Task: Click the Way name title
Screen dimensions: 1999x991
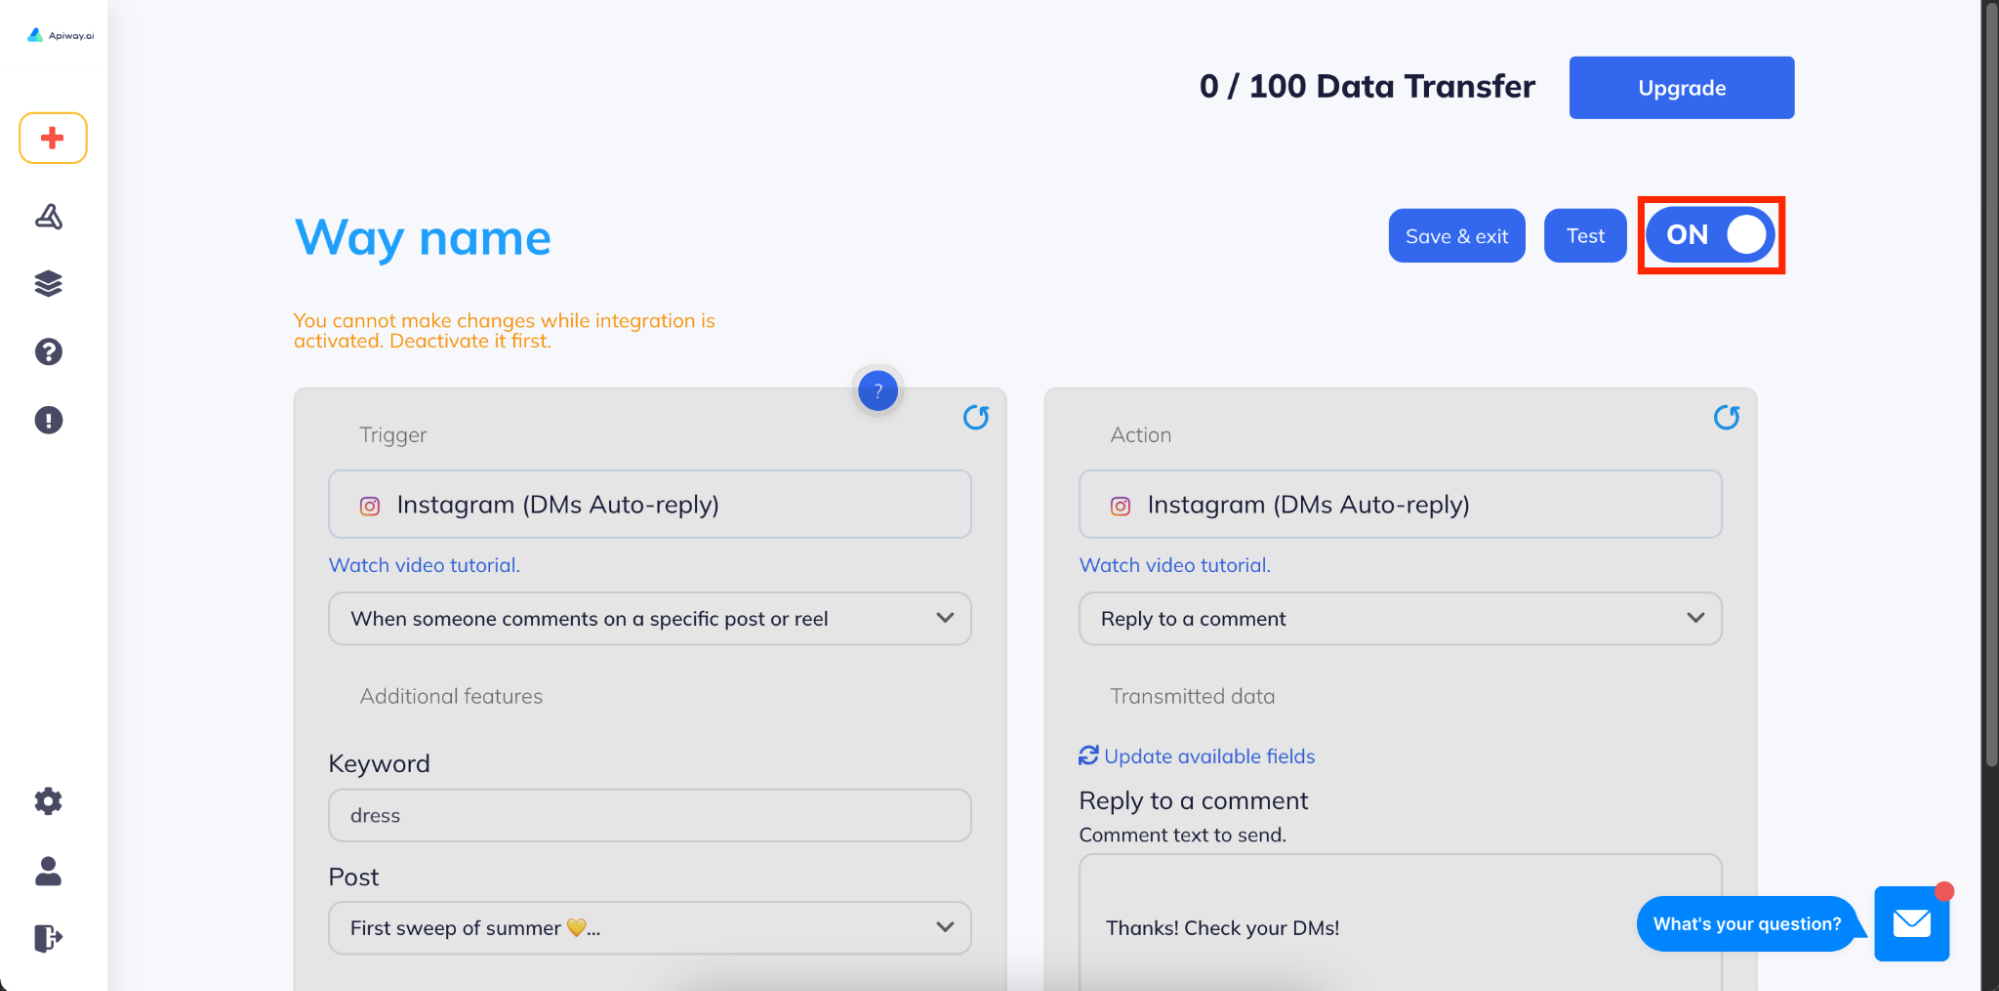Action: pyautogui.click(x=423, y=238)
